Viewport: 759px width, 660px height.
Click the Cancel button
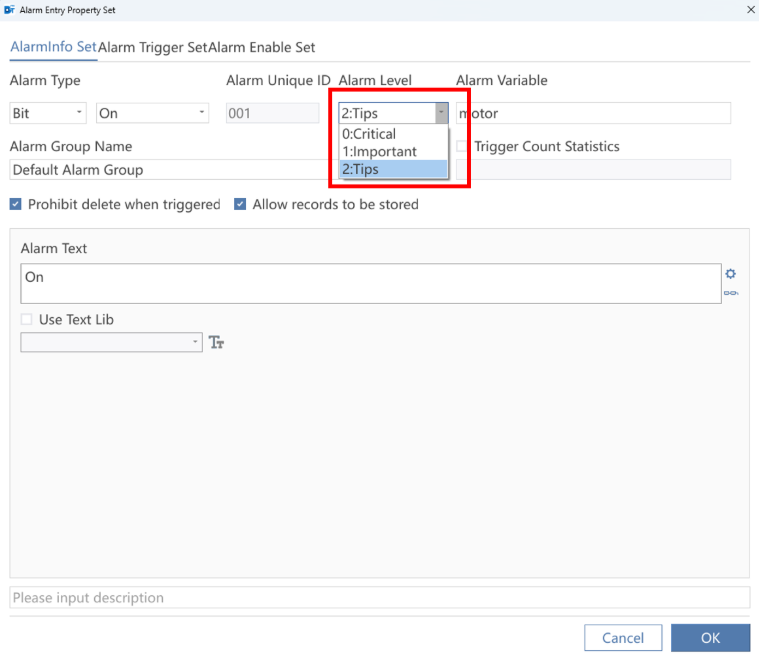click(x=623, y=638)
